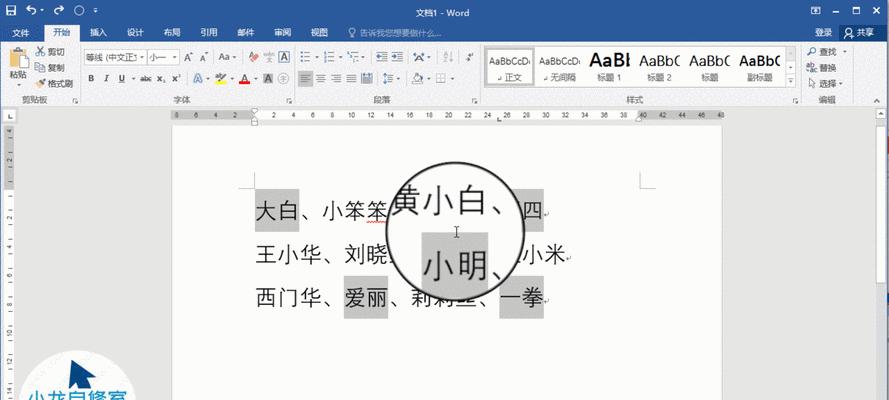Apply the 副标题 subtitle style

760,67
